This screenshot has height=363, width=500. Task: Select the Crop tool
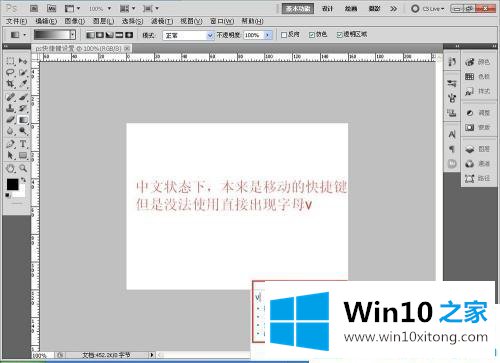10,83
